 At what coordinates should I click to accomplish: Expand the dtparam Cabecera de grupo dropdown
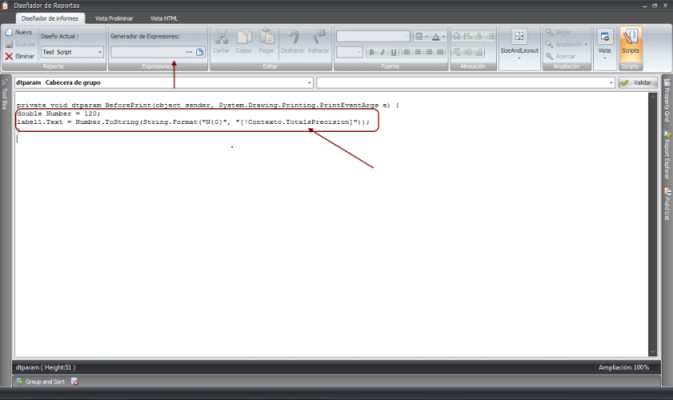click(x=310, y=83)
